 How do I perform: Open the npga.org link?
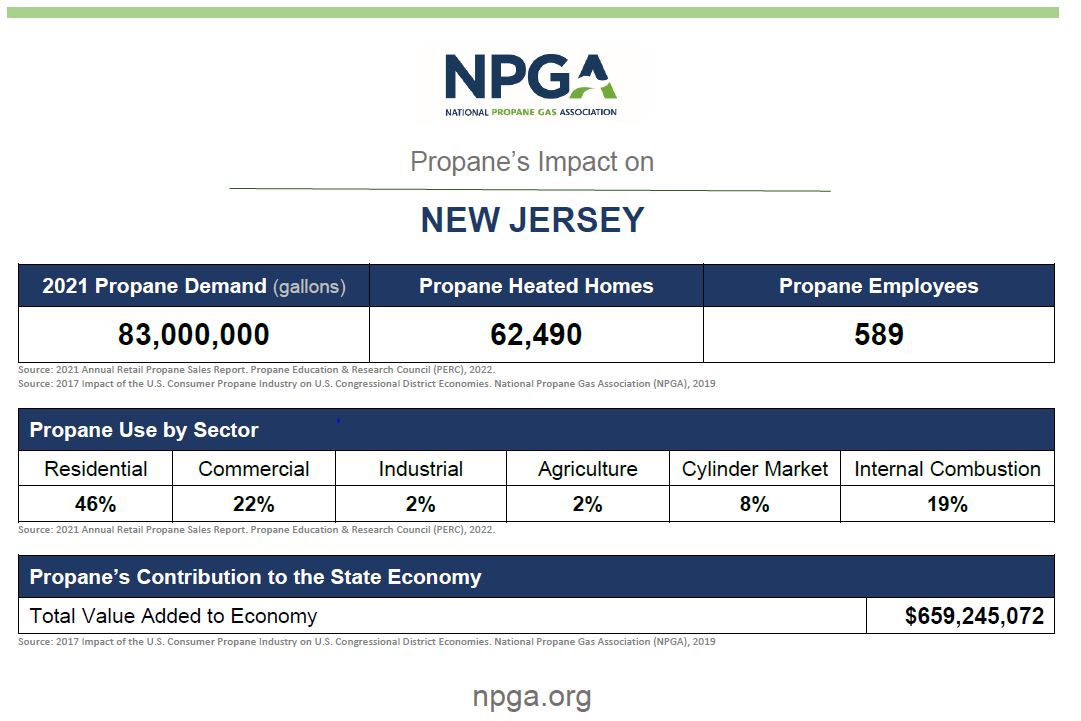(x=531, y=696)
